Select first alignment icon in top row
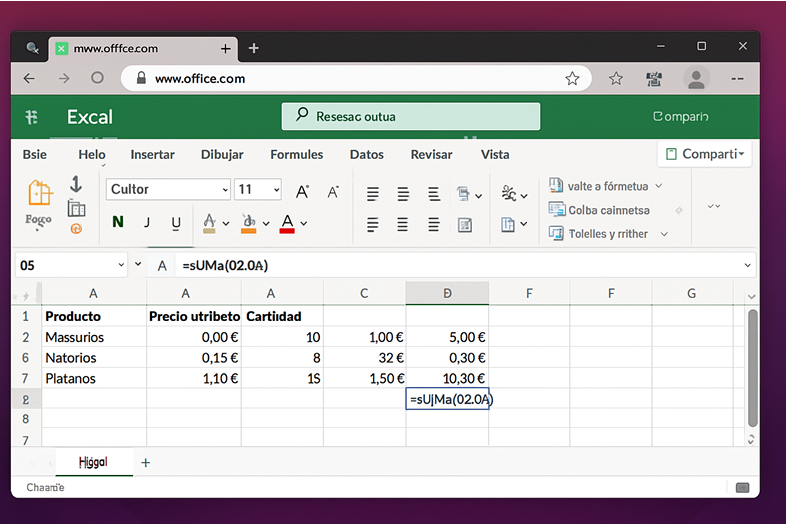 (x=372, y=194)
